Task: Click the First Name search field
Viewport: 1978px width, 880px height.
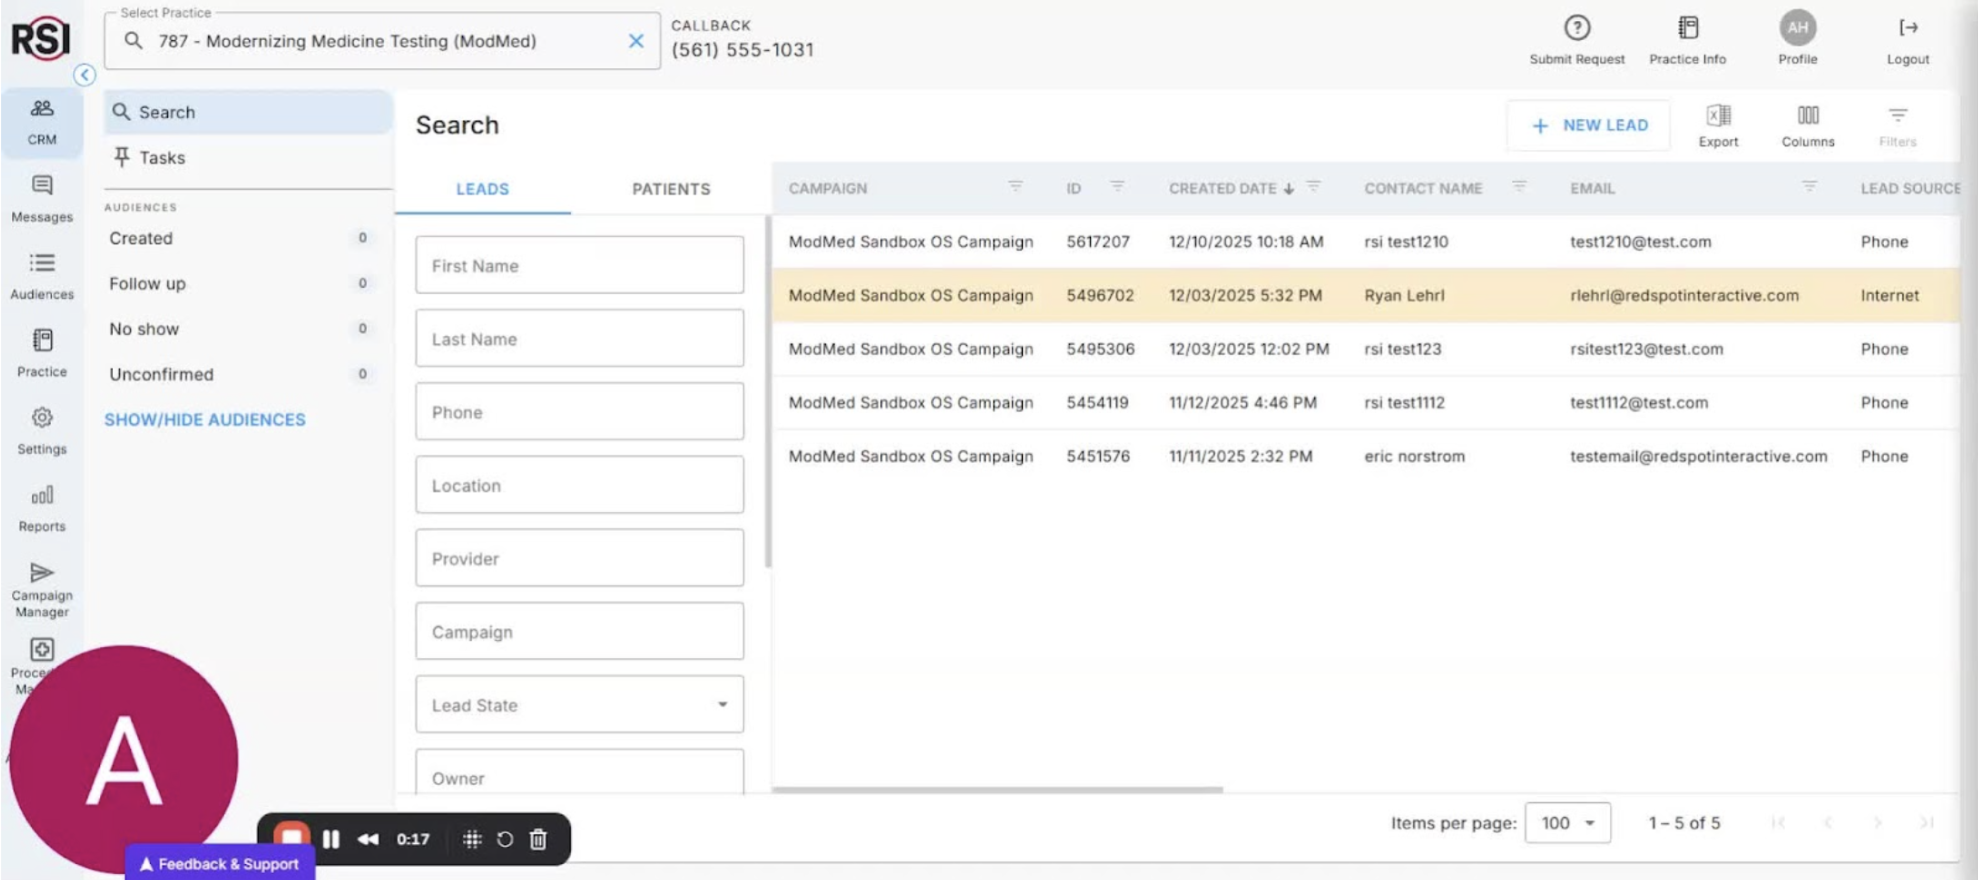Action: 579,266
